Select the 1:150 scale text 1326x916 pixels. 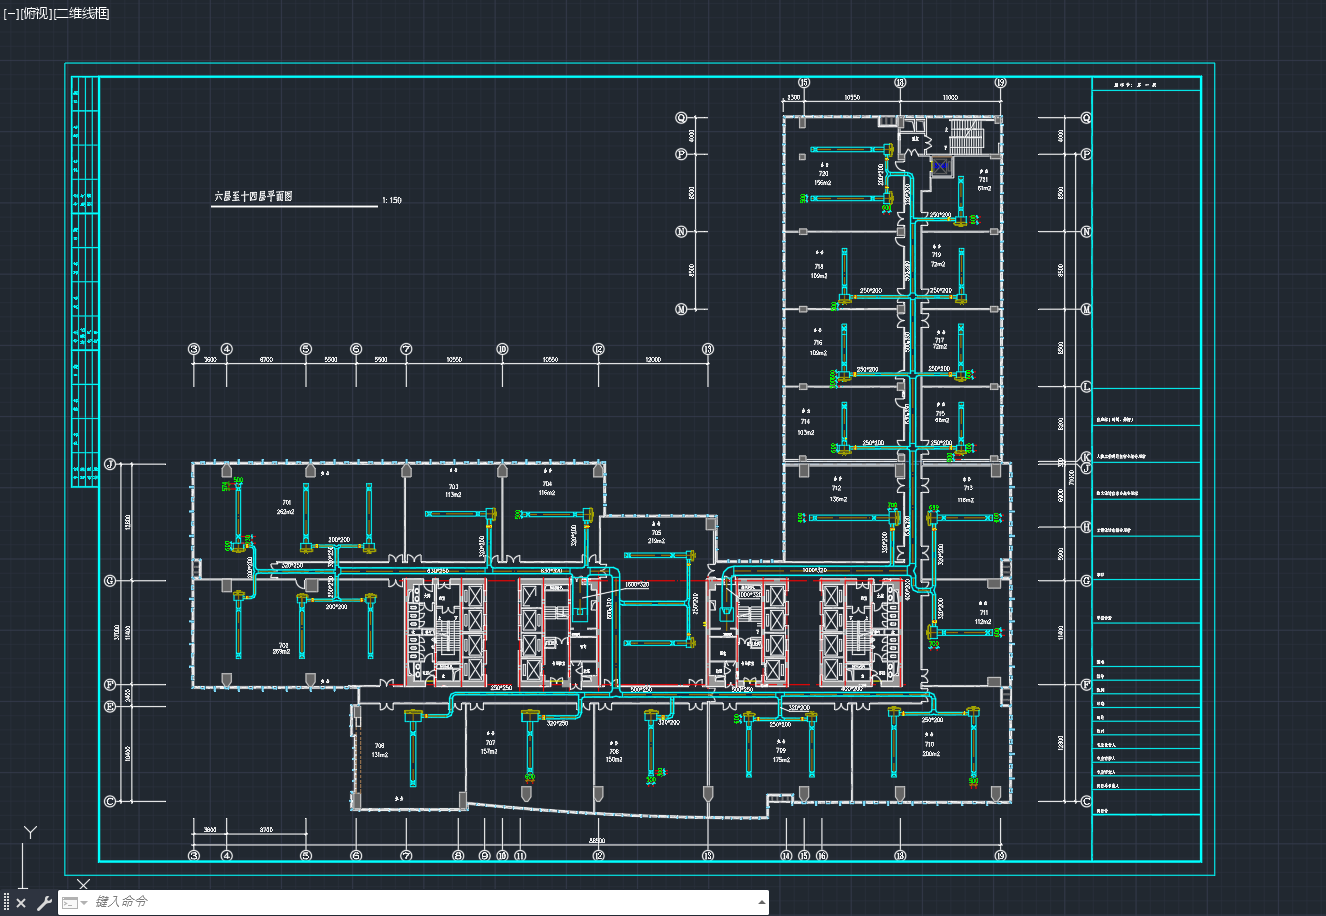(x=391, y=200)
